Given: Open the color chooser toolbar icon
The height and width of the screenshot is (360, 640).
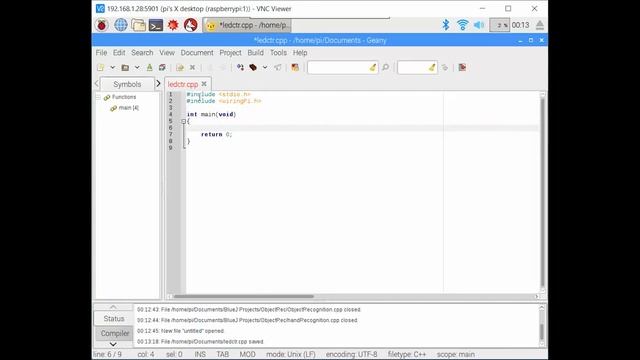Looking at the screenshot, I should (295, 68).
